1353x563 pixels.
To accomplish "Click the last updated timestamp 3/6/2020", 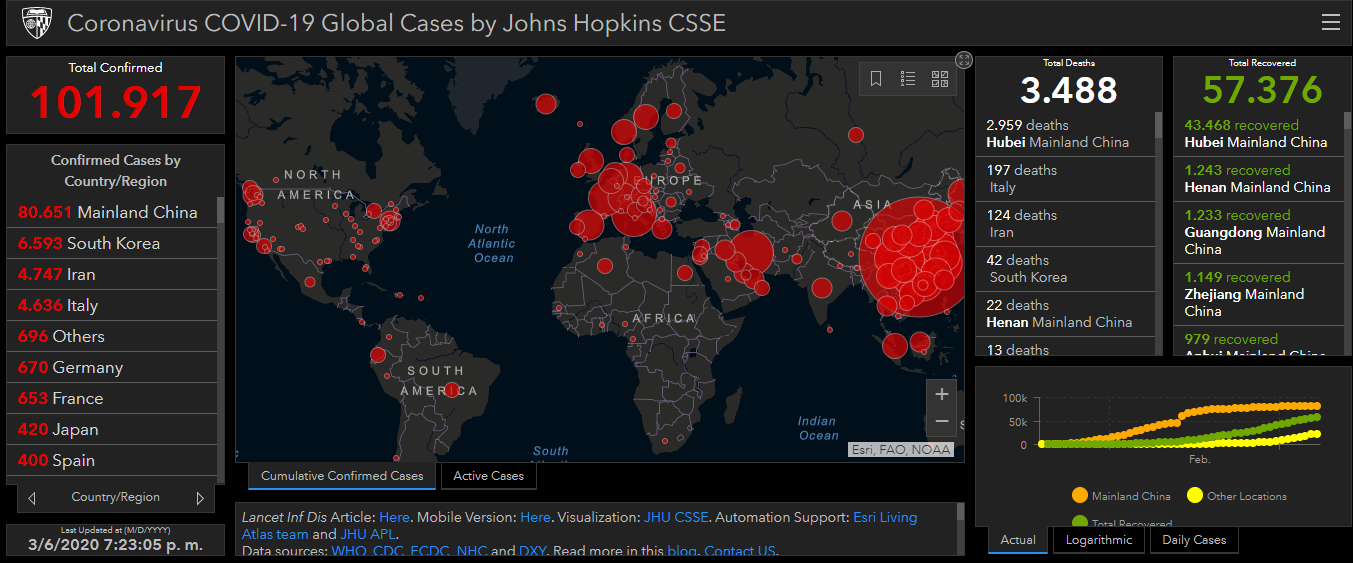I will point(115,545).
